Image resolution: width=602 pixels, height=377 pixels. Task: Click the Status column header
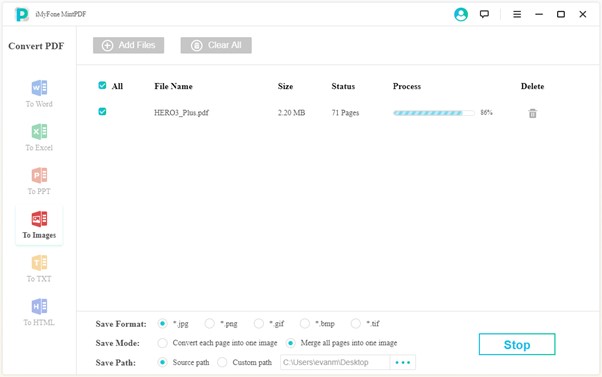[x=343, y=86]
